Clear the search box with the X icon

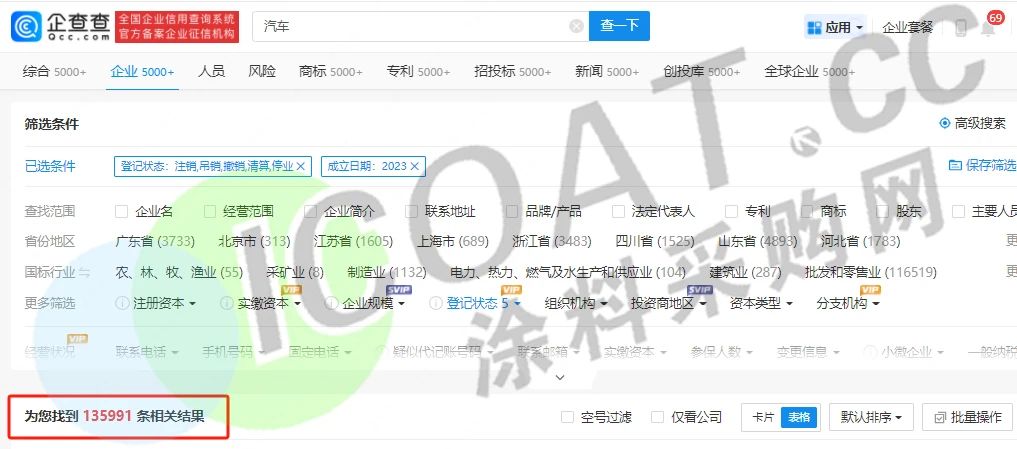pyautogui.click(x=576, y=26)
